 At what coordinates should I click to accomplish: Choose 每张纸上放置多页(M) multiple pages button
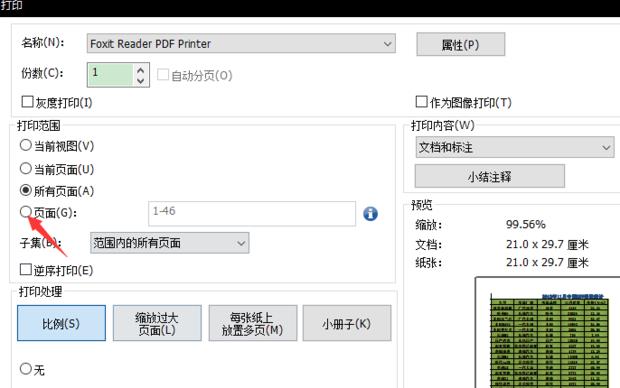(x=253, y=323)
